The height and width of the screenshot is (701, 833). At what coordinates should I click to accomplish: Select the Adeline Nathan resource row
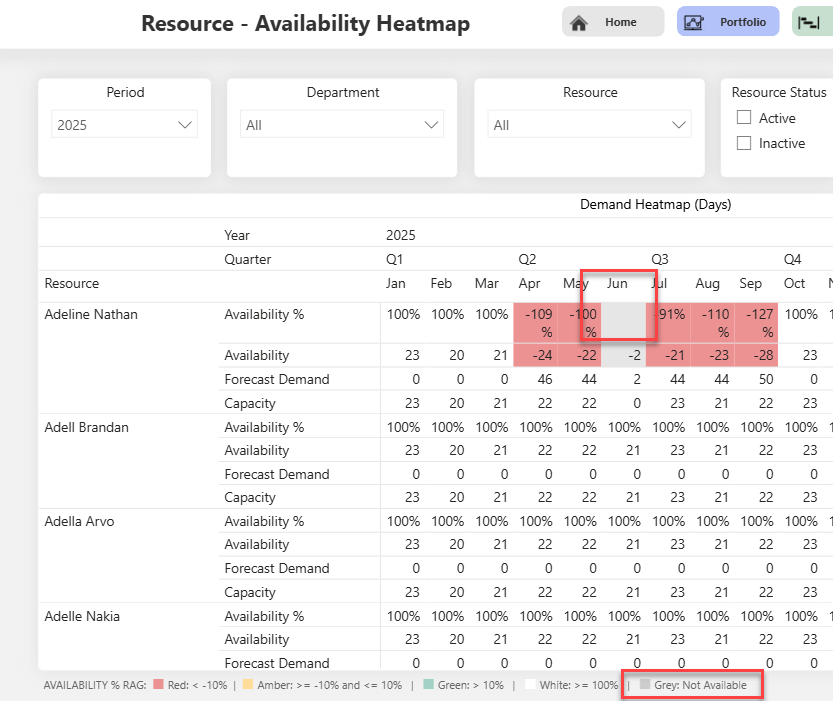click(x=91, y=315)
